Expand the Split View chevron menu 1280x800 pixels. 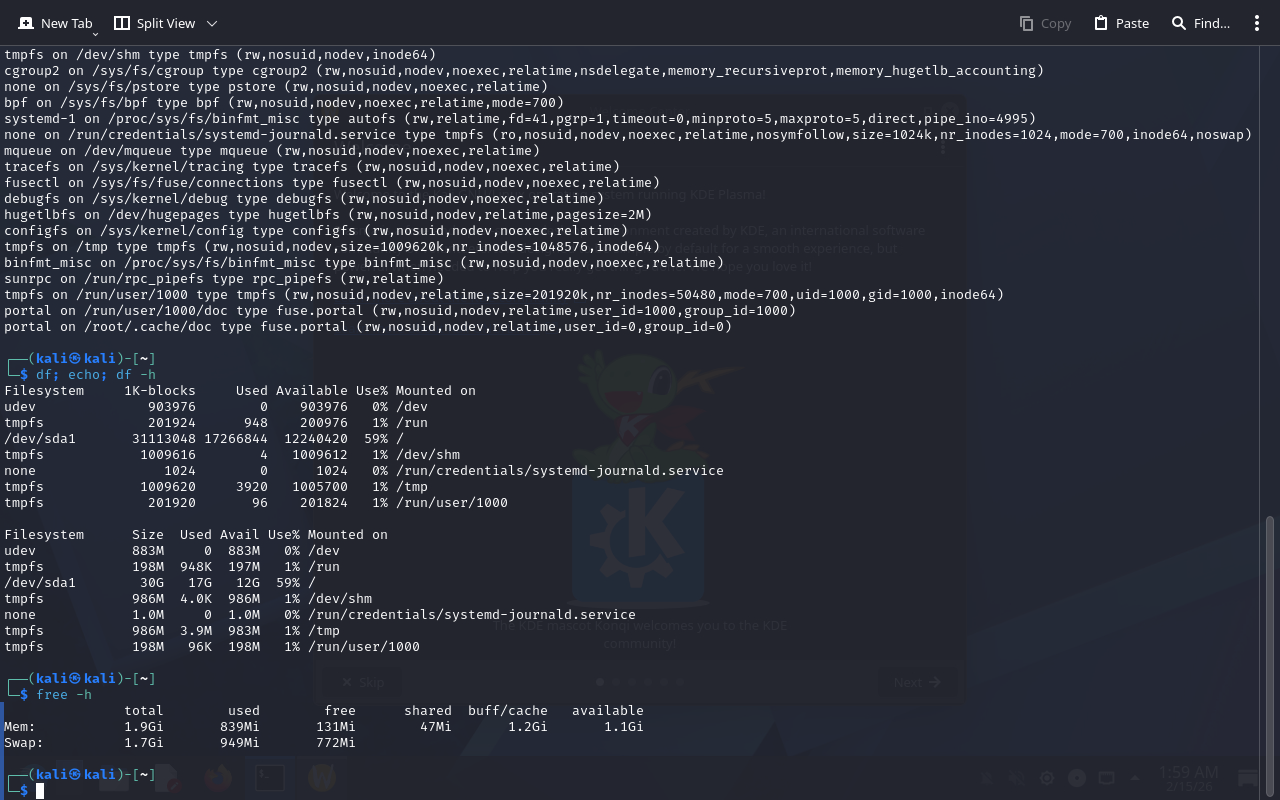[x=211, y=23]
